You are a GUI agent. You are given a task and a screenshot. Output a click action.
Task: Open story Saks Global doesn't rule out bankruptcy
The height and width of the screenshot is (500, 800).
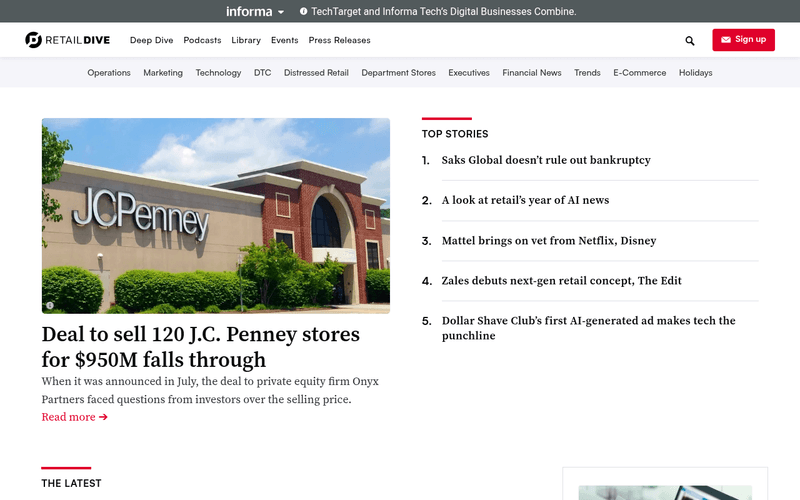pyautogui.click(x=546, y=160)
